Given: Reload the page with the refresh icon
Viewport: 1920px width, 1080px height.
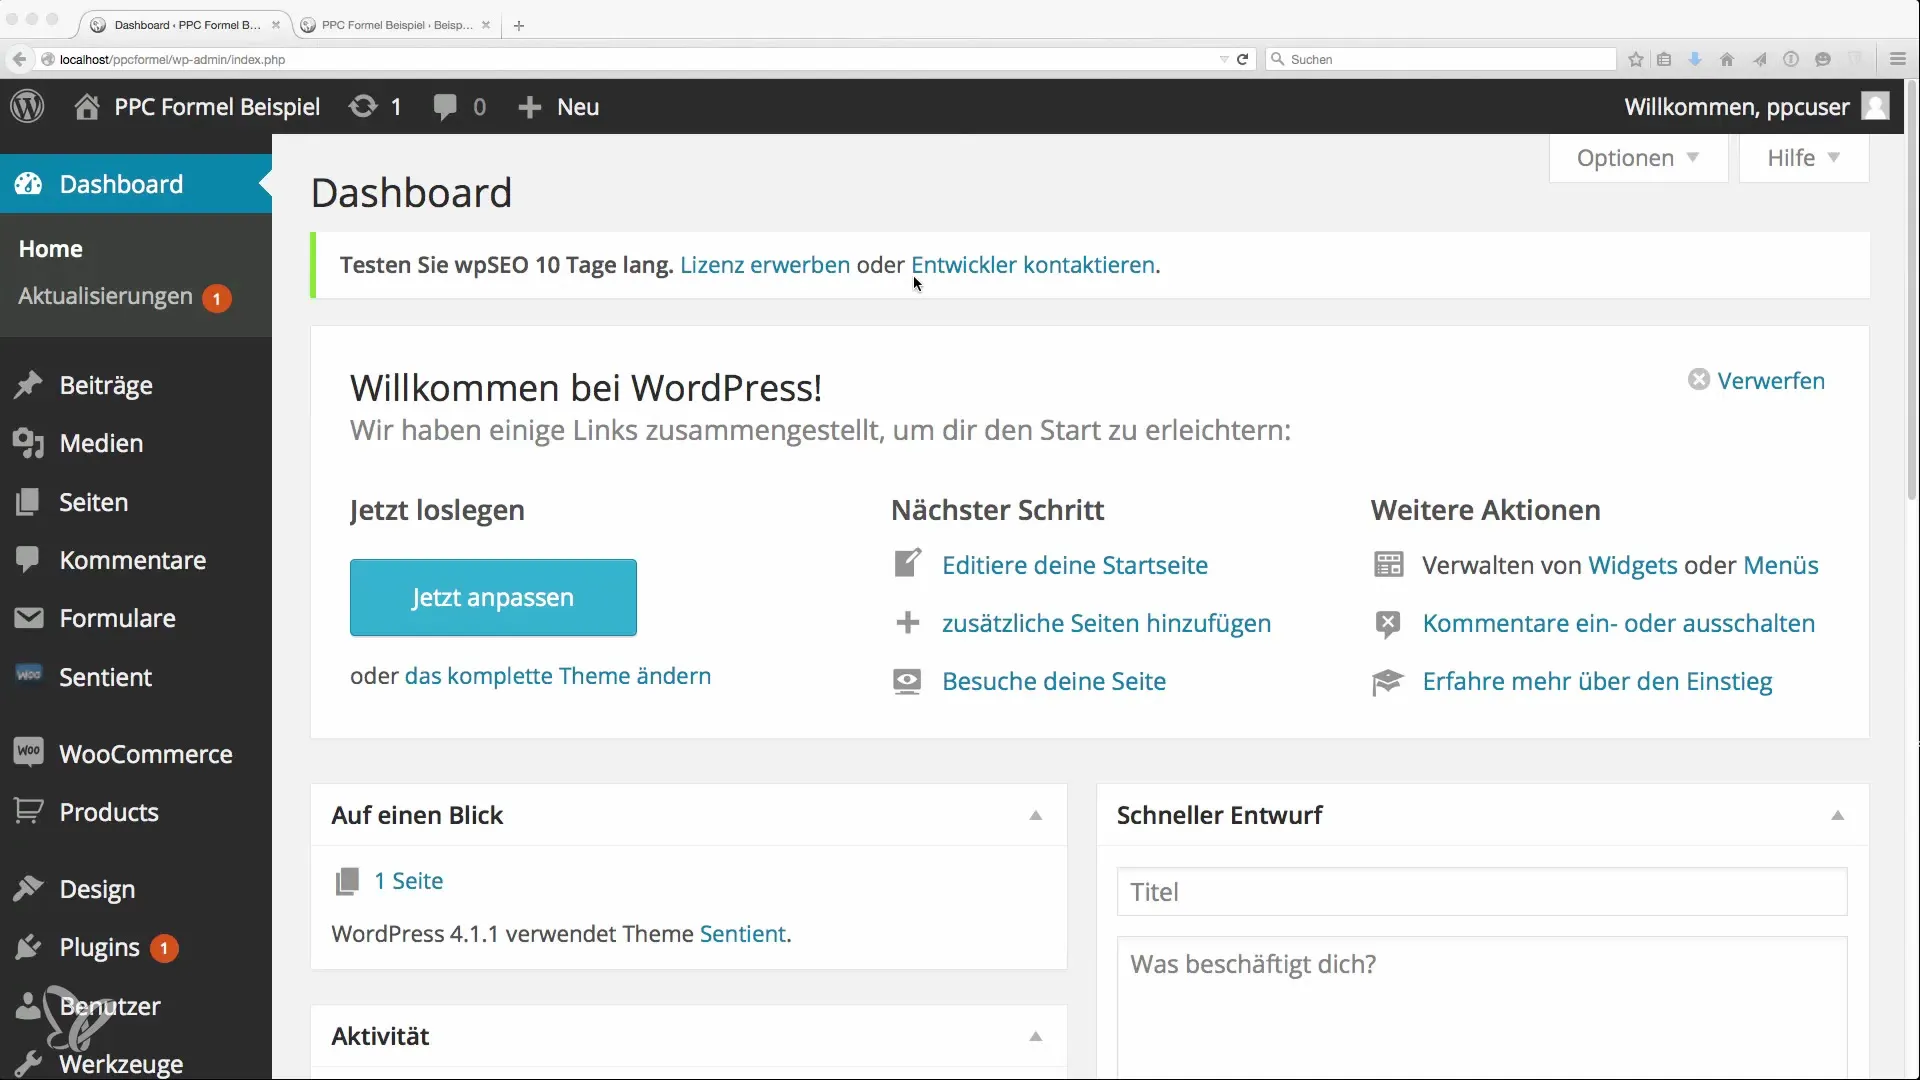Looking at the screenshot, I should click(x=1242, y=59).
